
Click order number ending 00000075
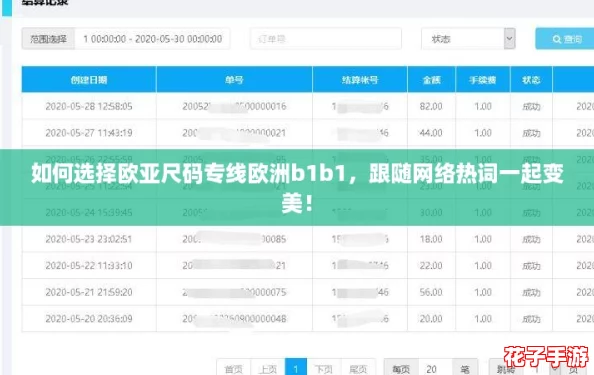234,292
